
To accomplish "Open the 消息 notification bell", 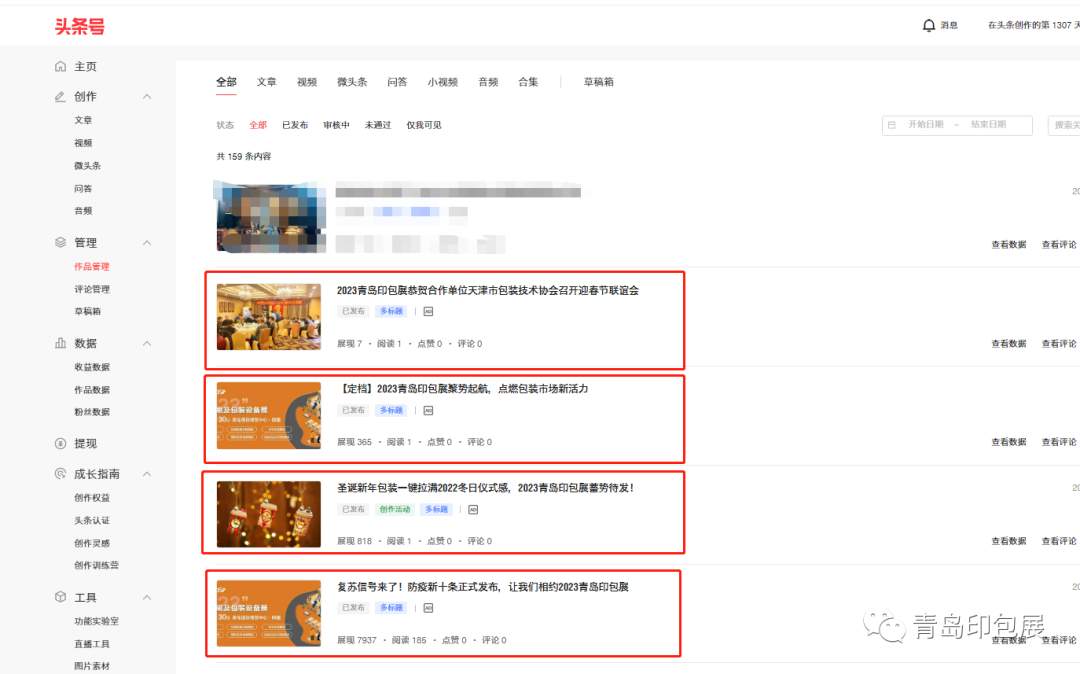I will coord(928,25).
